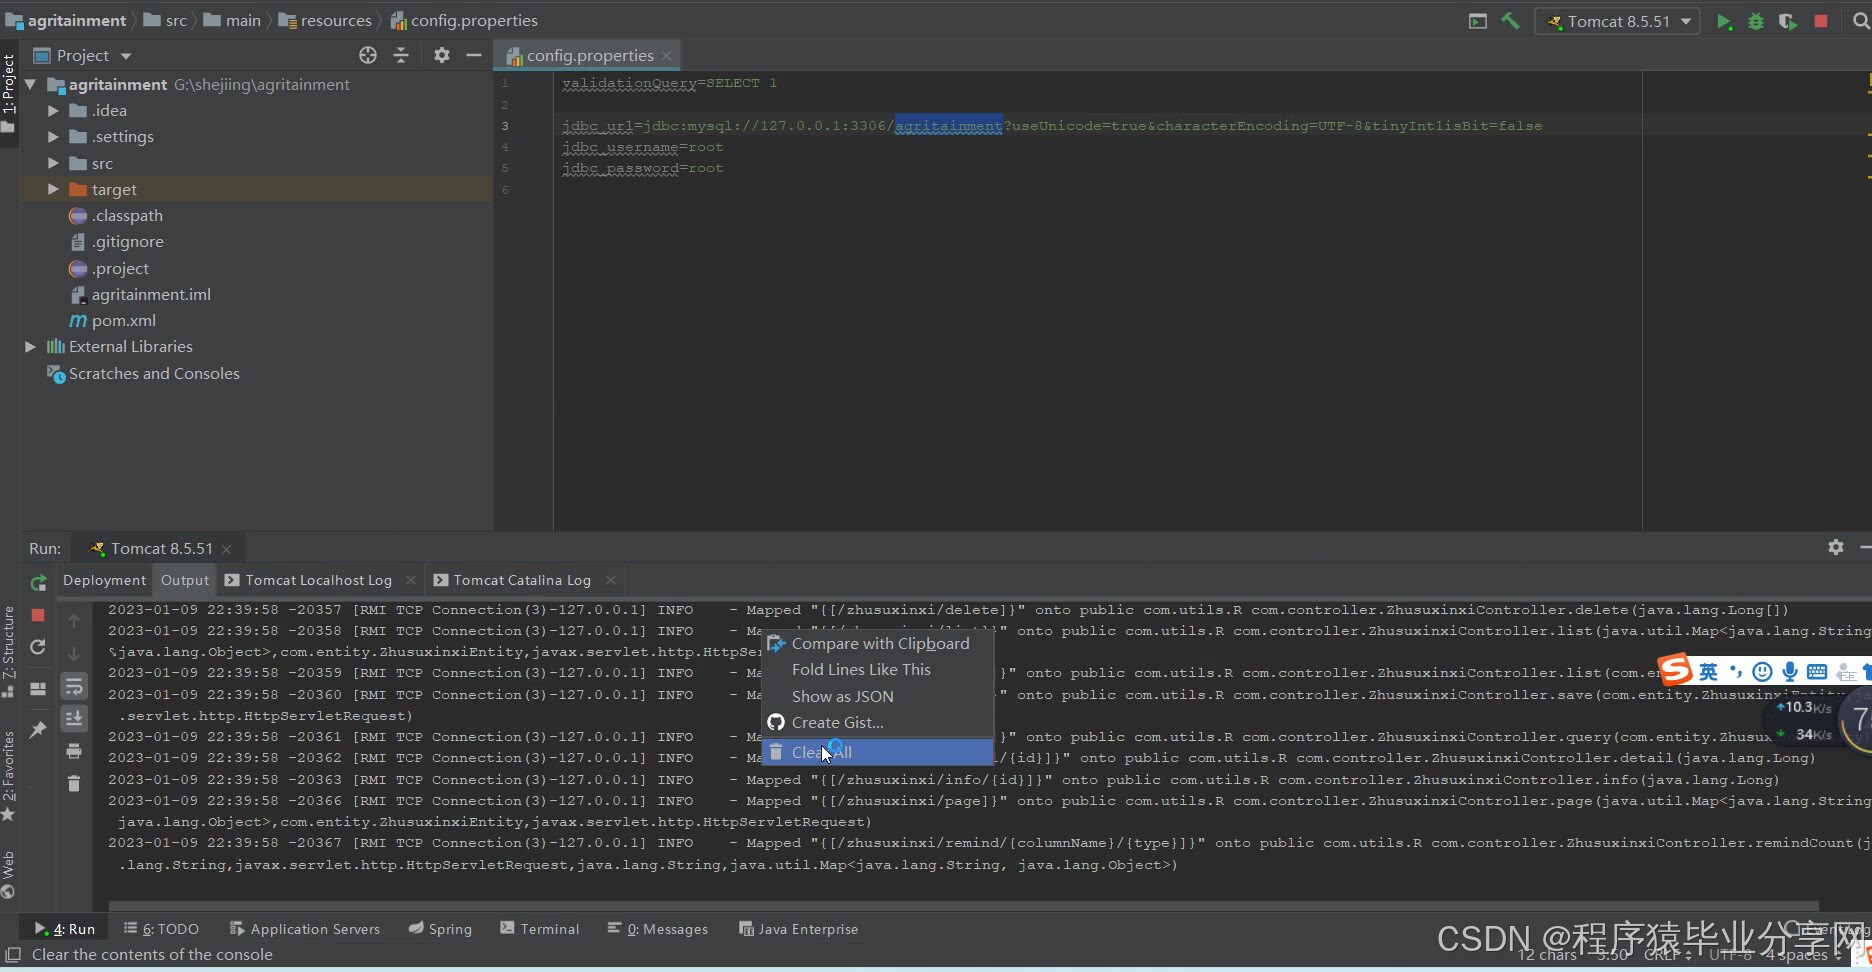1872x972 pixels.
Task: Click the console Print icon
Action: 74,751
